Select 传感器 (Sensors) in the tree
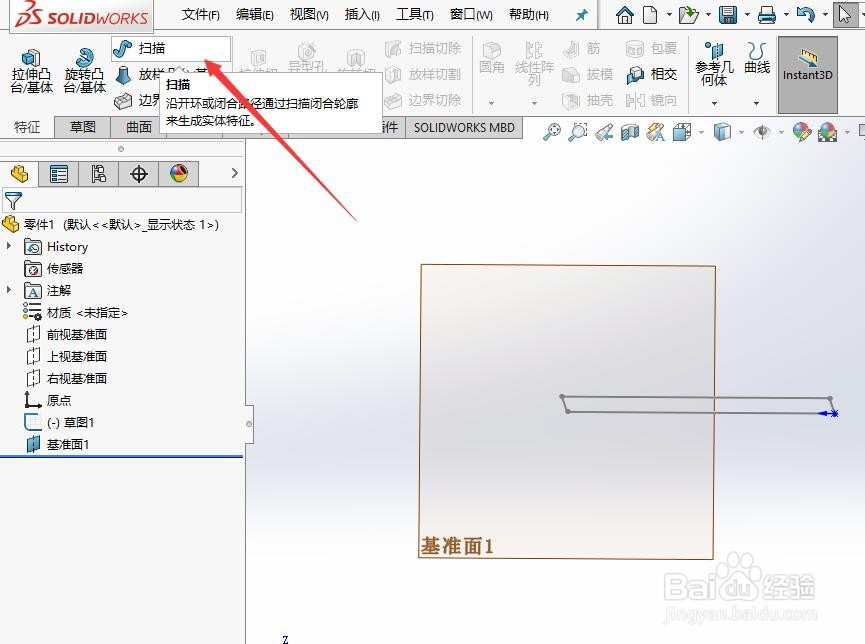The height and width of the screenshot is (644, 865). 54,269
